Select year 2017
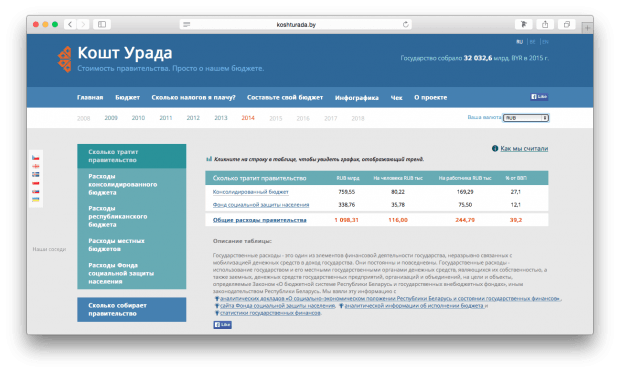 (331, 118)
